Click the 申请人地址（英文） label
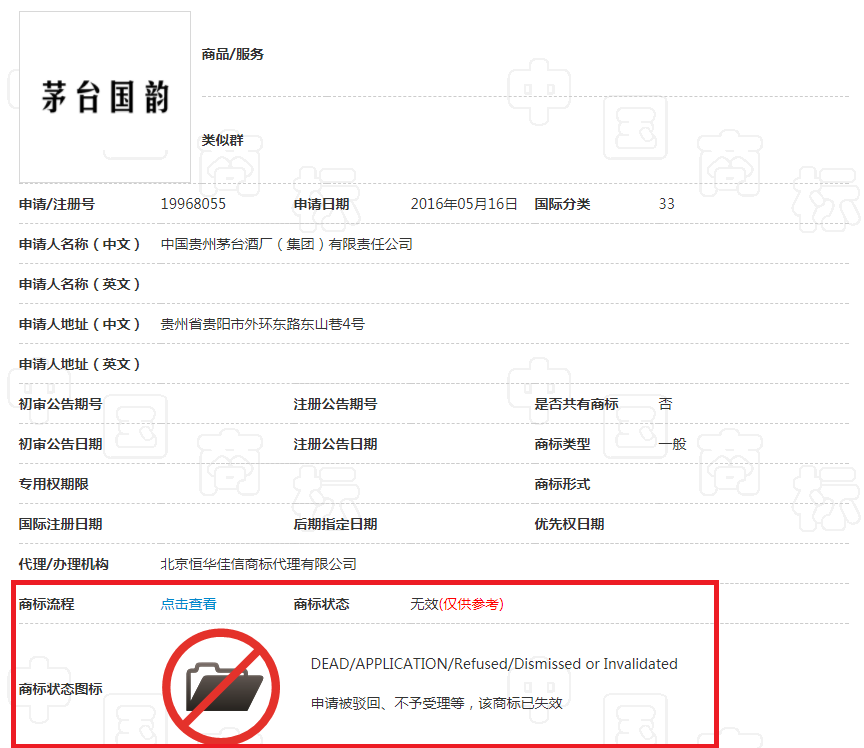Image resolution: width=864 pixels, height=748 pixels. 79,364
